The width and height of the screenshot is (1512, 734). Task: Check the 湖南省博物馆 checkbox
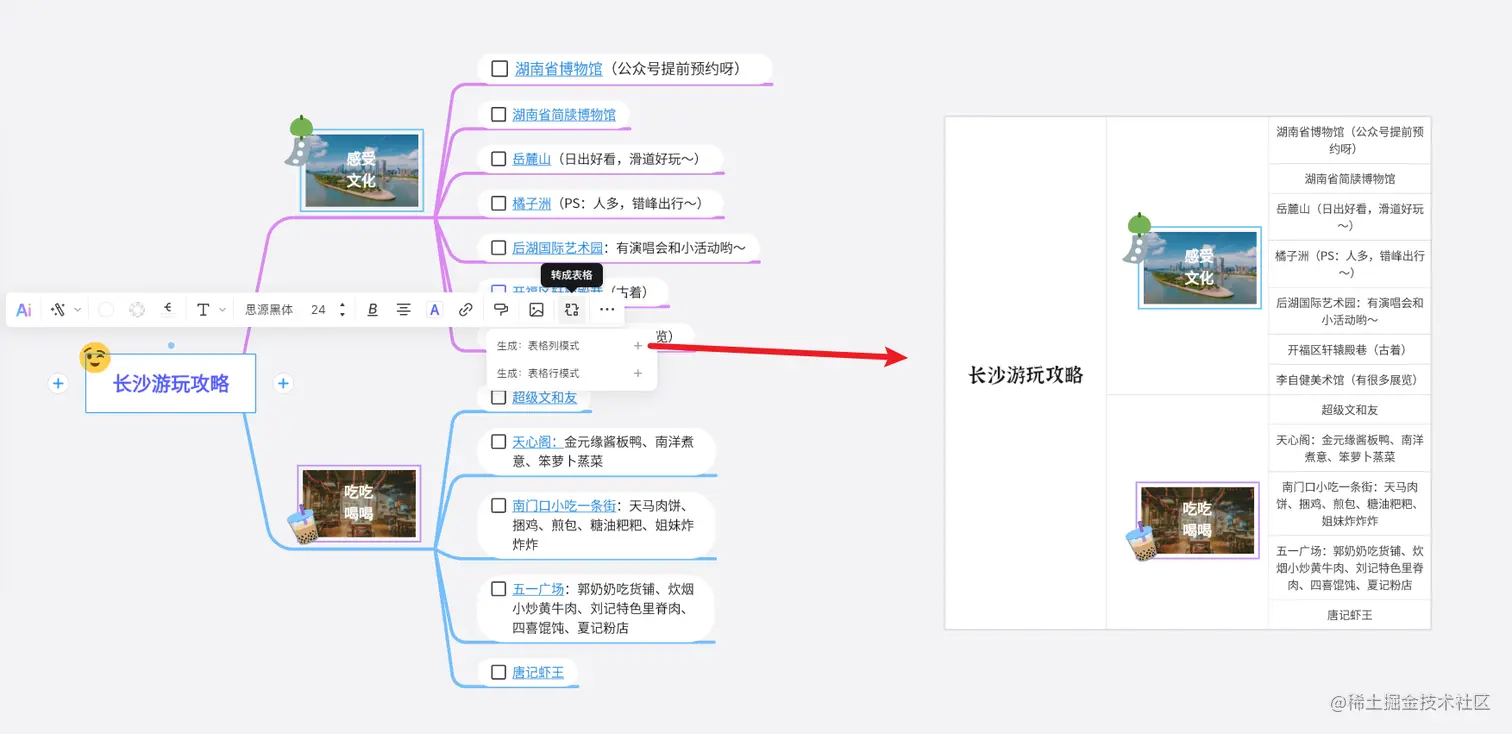pyautogui.click(x=499, y=69)
